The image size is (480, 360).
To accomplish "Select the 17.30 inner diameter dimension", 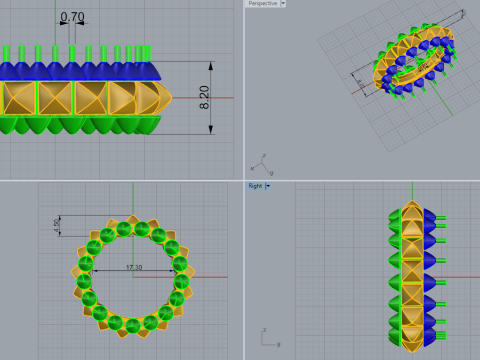I will (x=134, y=267).
